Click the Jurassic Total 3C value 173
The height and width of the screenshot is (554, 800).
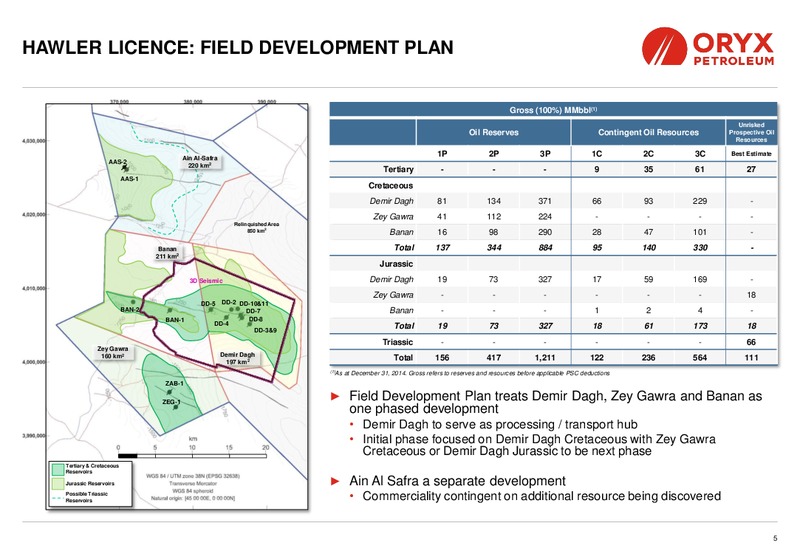[x=699, y=325]
